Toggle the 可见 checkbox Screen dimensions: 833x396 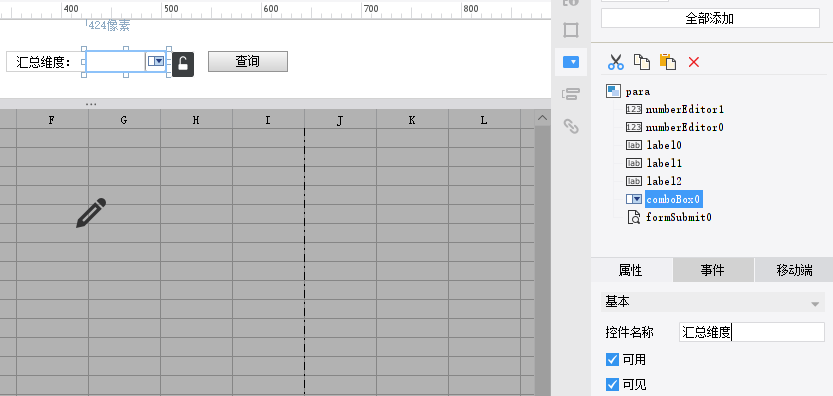coord(613,384)
